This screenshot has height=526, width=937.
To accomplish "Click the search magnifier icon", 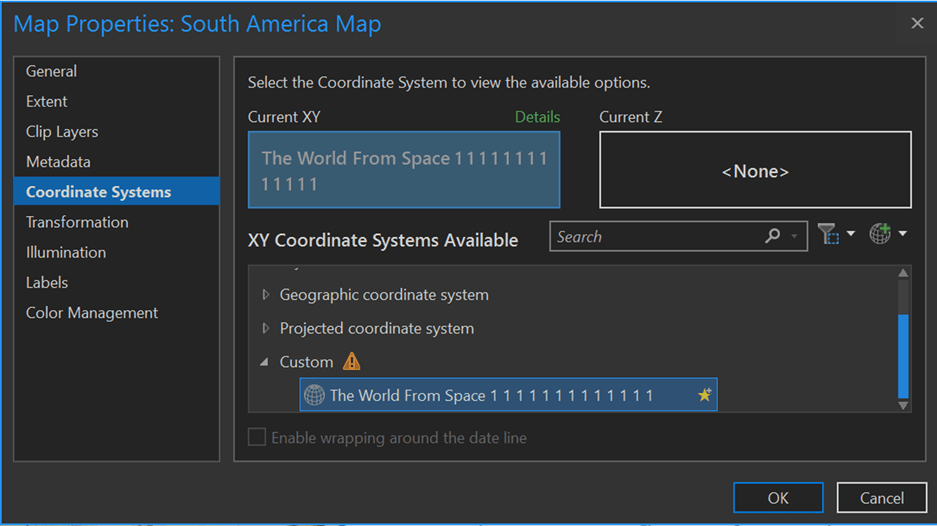I will [x=772, y=237].
